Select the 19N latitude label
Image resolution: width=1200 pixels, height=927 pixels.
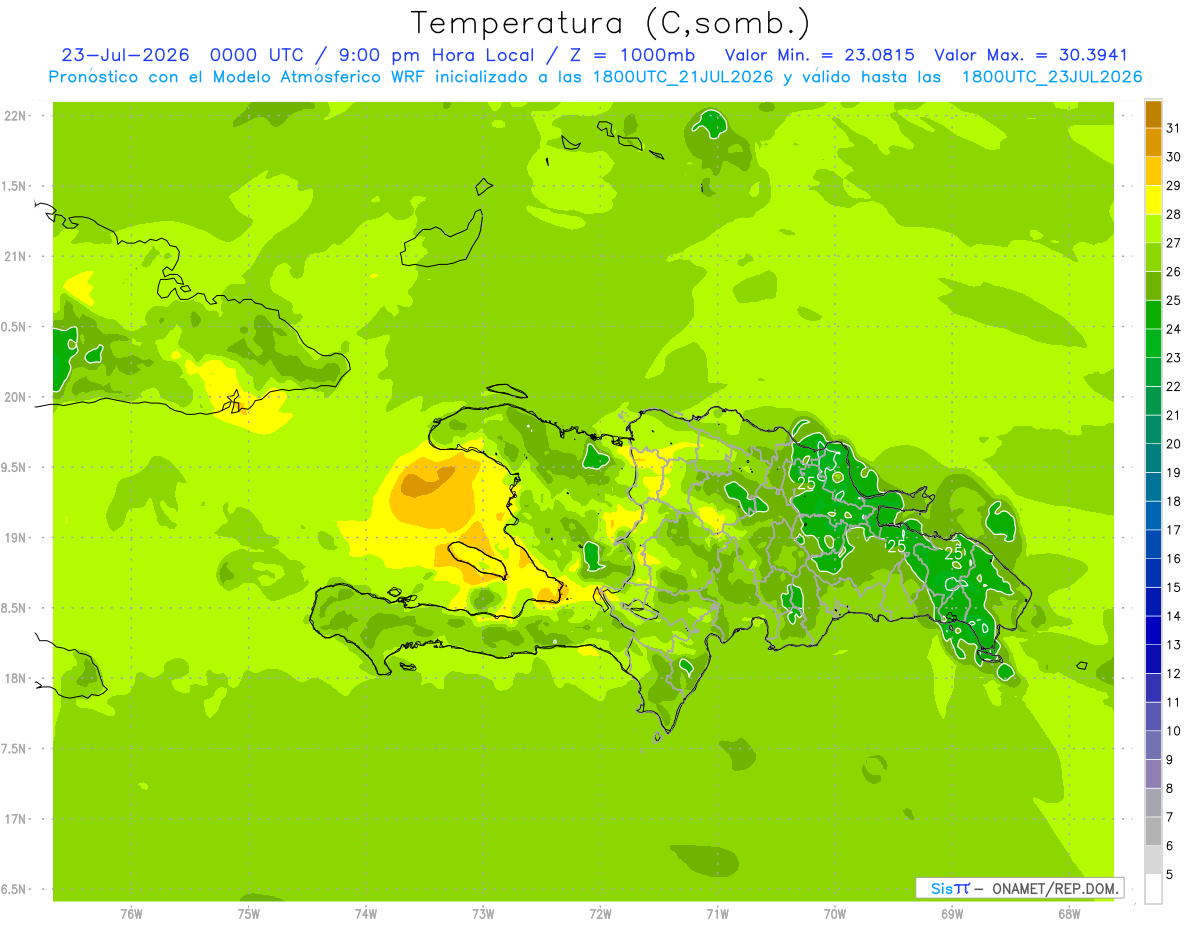pyautogui.click(x=15, y=538)
